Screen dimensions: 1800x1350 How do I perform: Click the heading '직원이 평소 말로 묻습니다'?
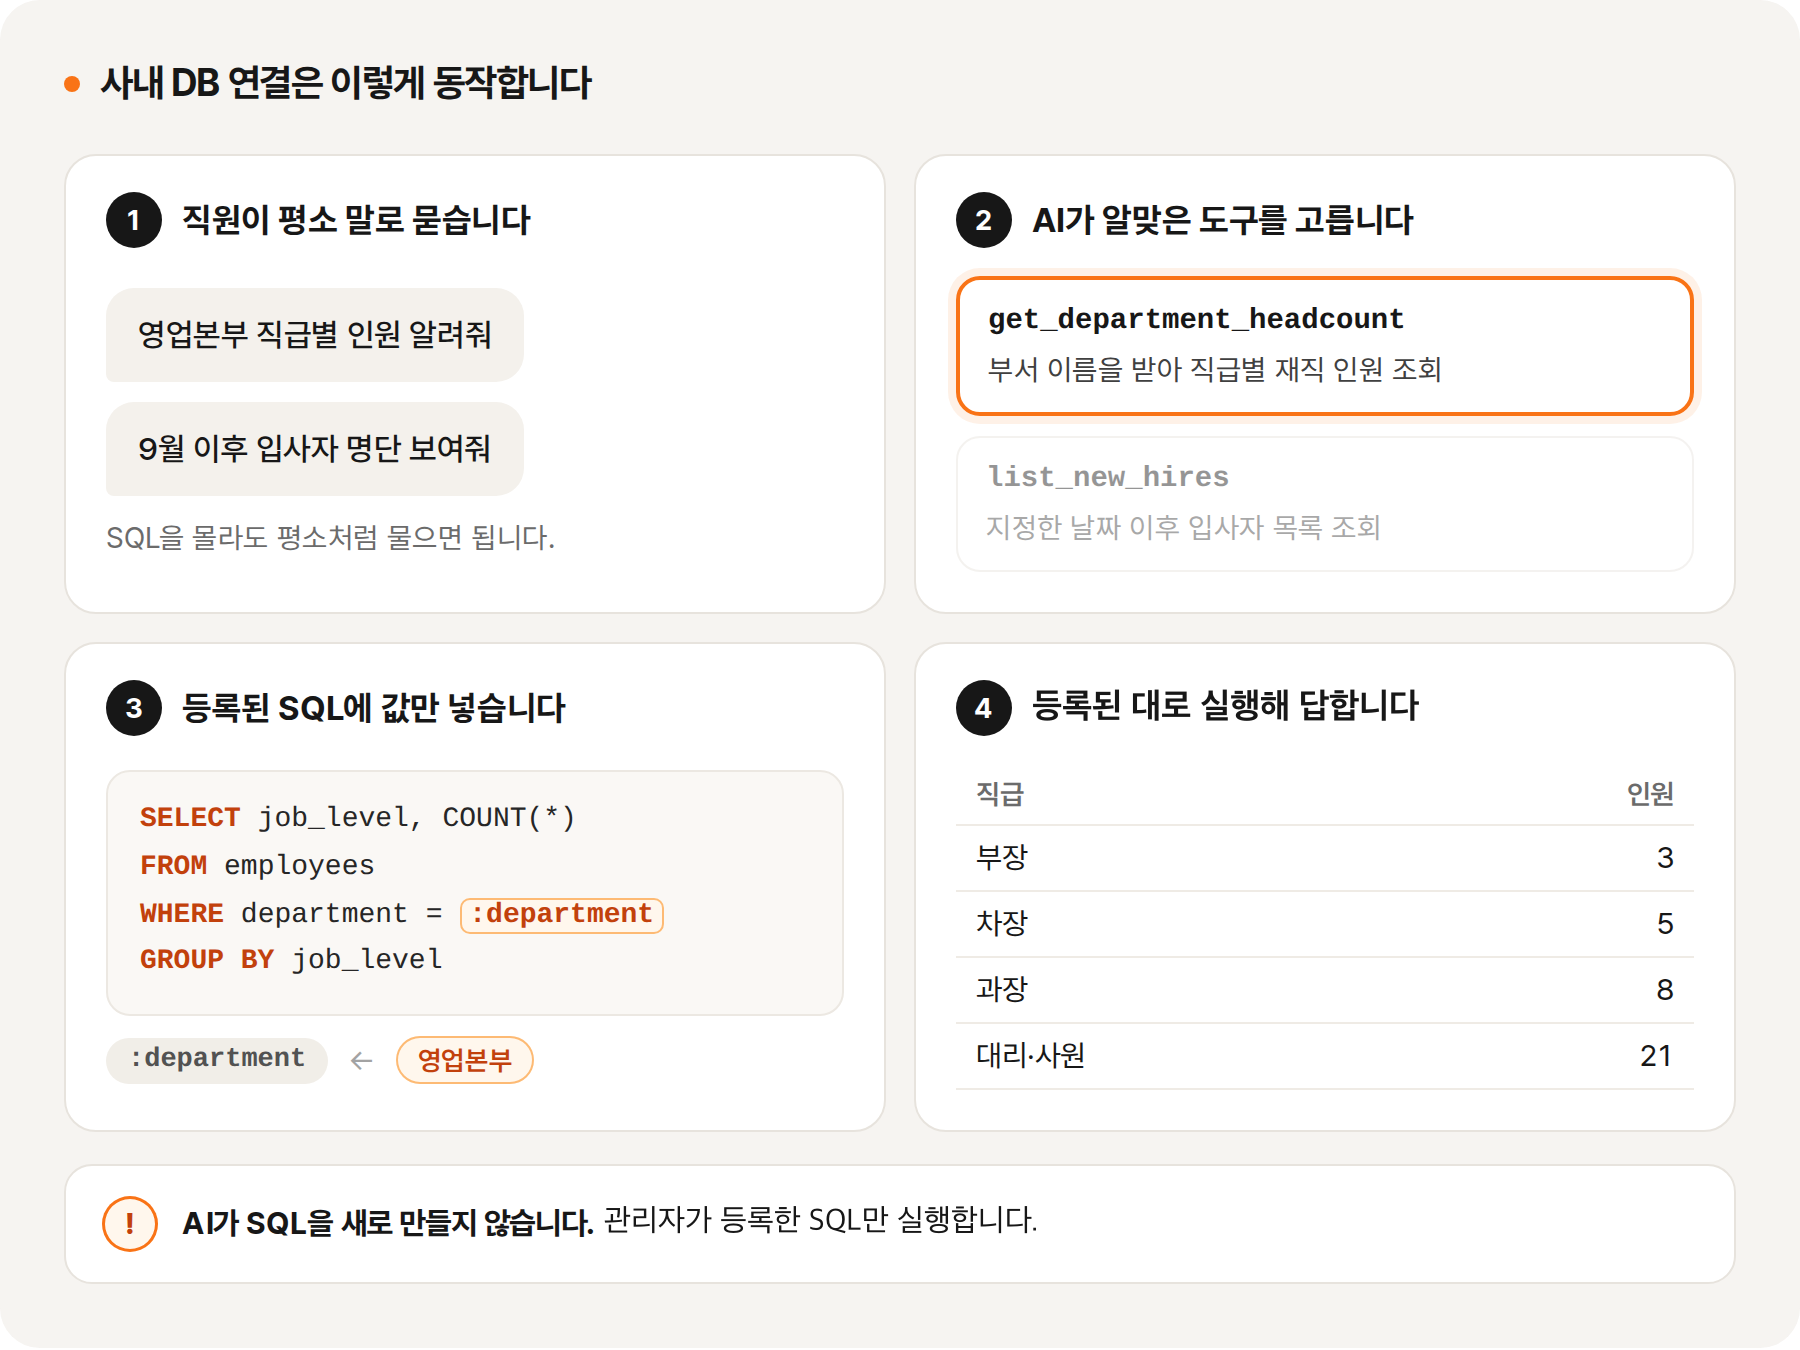(x=356, y=220)
